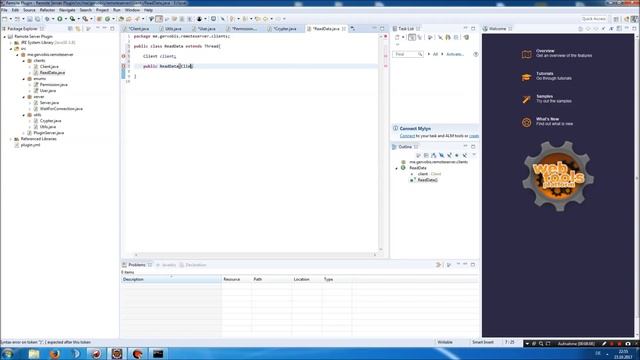Click the New file toolbar icon
This screenshot has height=360, width=640.
(x=5, y=19)
